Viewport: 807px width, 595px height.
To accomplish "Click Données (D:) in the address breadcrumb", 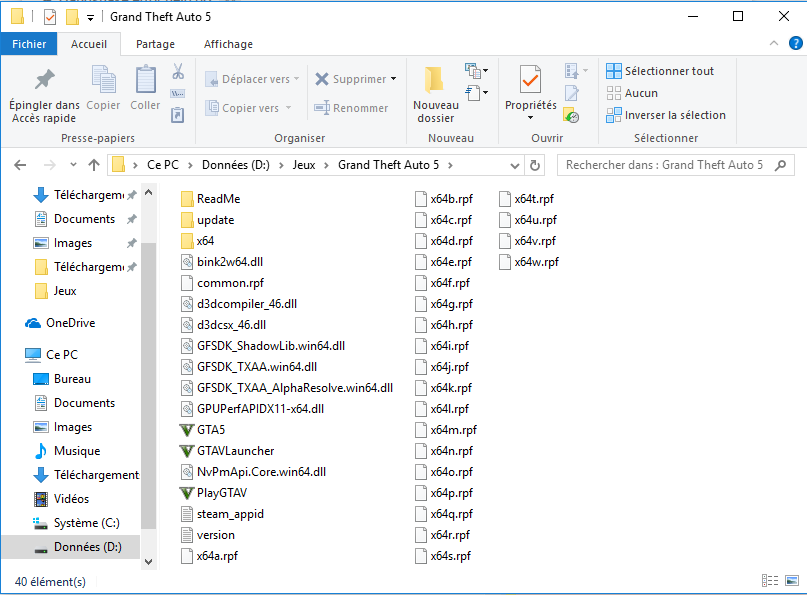I will coord(236,165).
